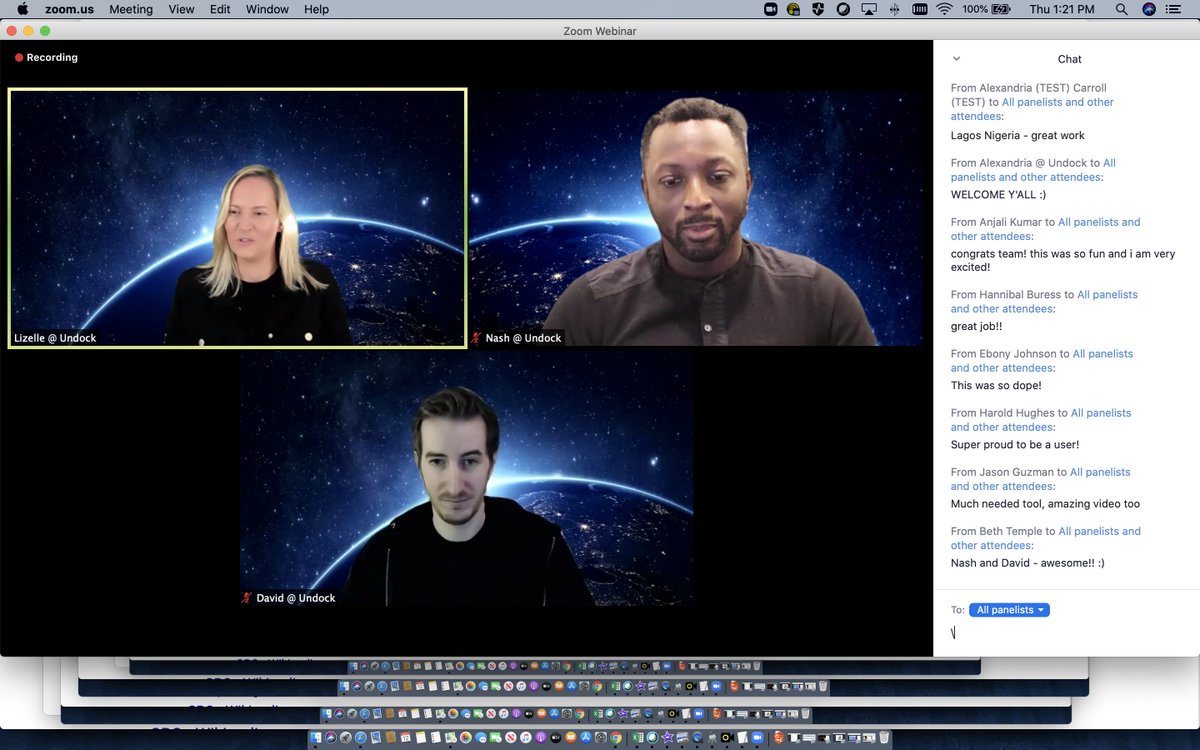Collapse the Chat panel chevron
Image resolution: width=1200 pixels, height=750 pixels.
(956, 59)
